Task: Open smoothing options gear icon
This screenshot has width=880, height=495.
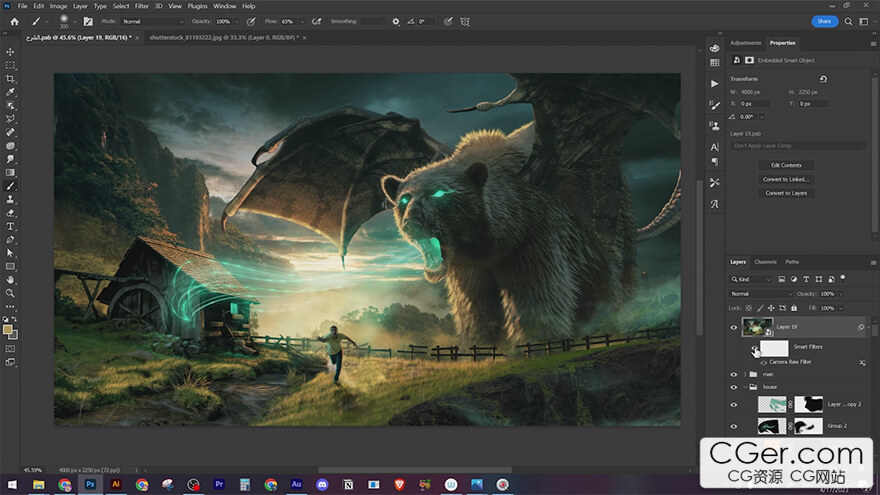Action: point(396,21)
